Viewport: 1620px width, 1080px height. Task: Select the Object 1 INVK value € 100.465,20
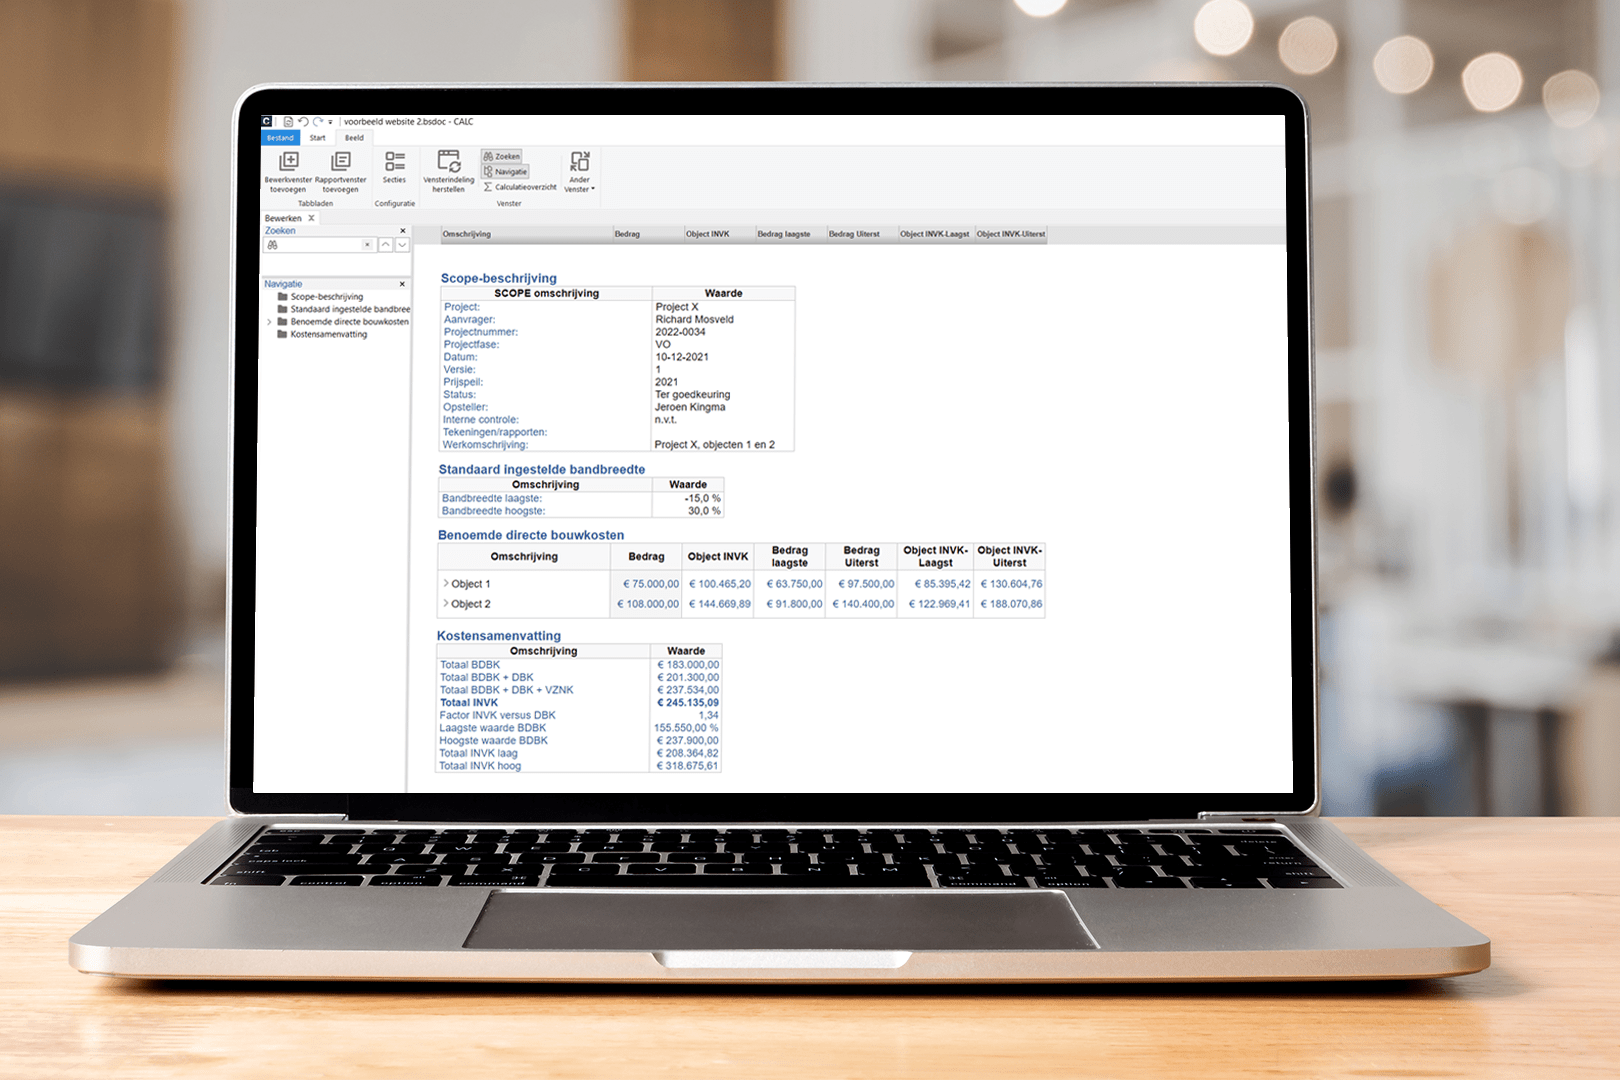click(720, 584)
